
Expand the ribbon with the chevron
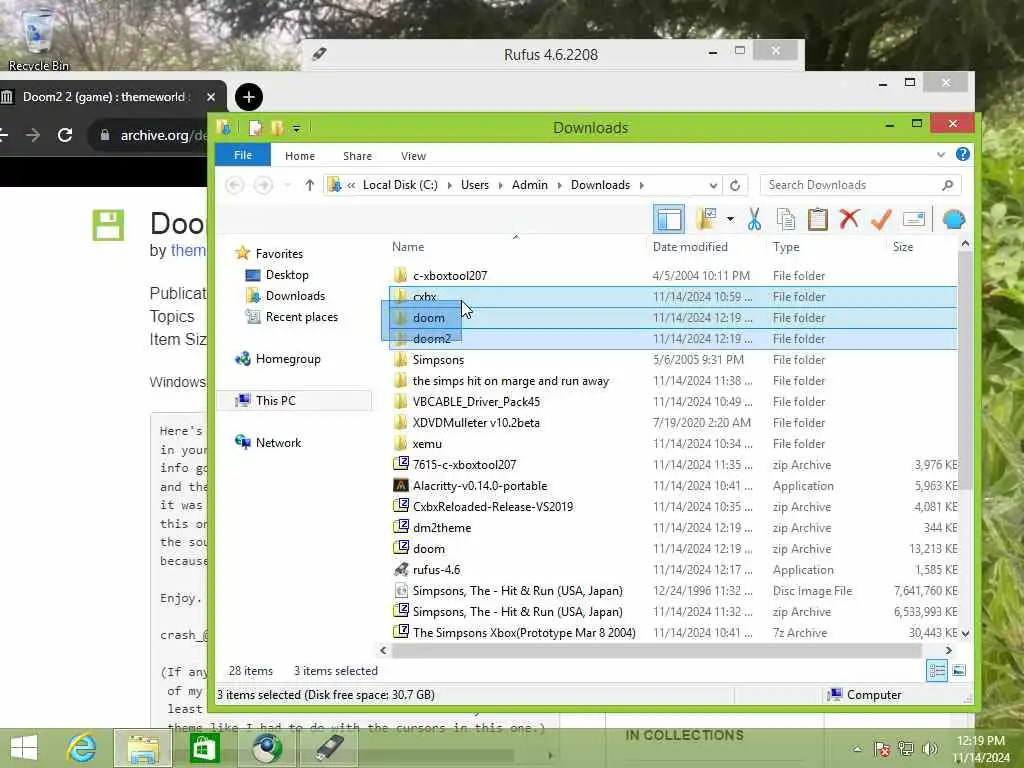pos(940,155)
